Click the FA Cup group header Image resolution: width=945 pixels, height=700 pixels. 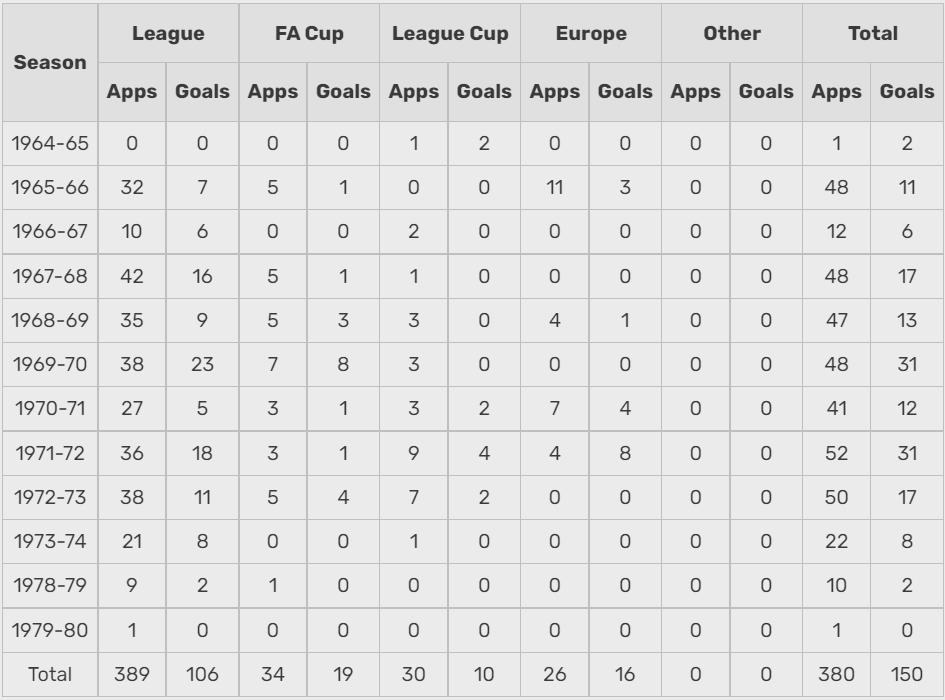pyautogui.click(x=309, y=33)
